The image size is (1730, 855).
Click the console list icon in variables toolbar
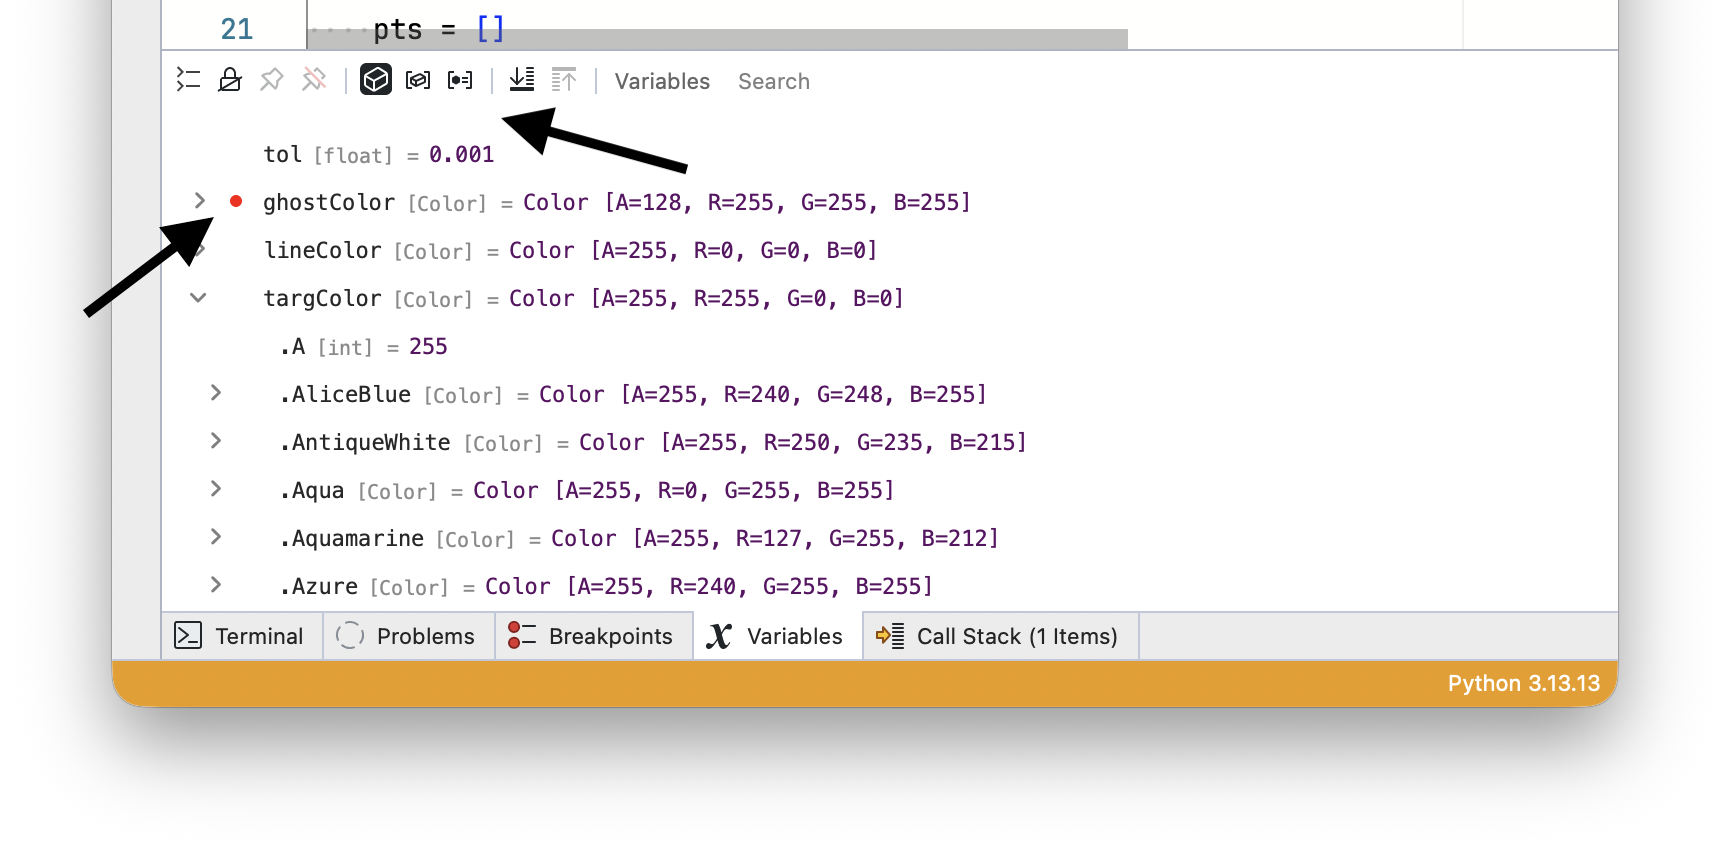click(x=188, y=80)
